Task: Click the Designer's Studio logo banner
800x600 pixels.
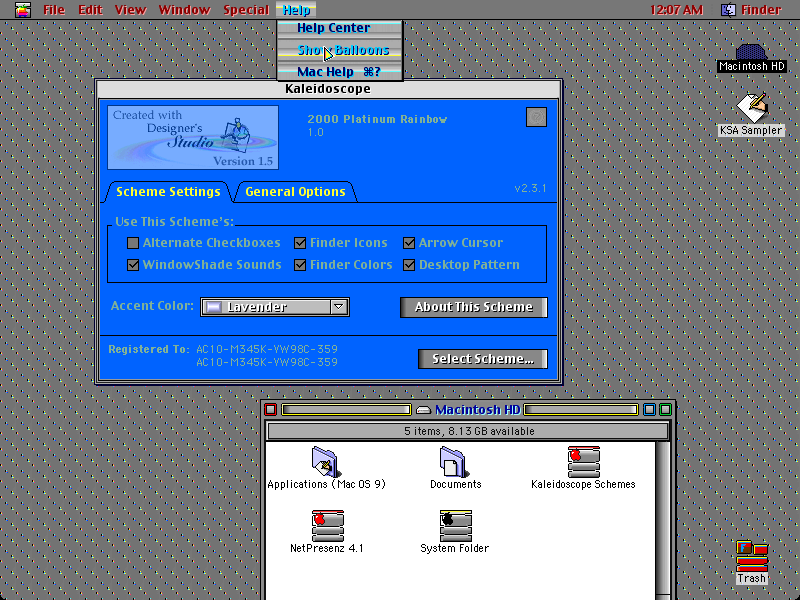Action: pos(193,137)
